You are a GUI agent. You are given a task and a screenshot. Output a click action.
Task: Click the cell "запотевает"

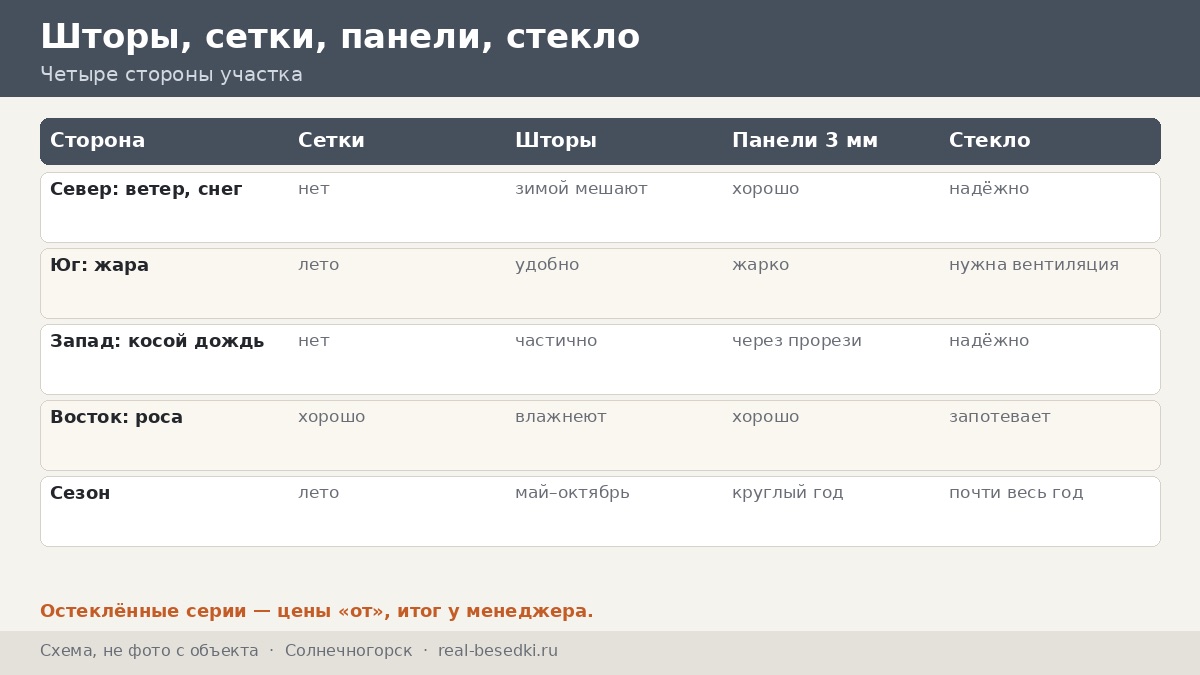coord(1000,417)
